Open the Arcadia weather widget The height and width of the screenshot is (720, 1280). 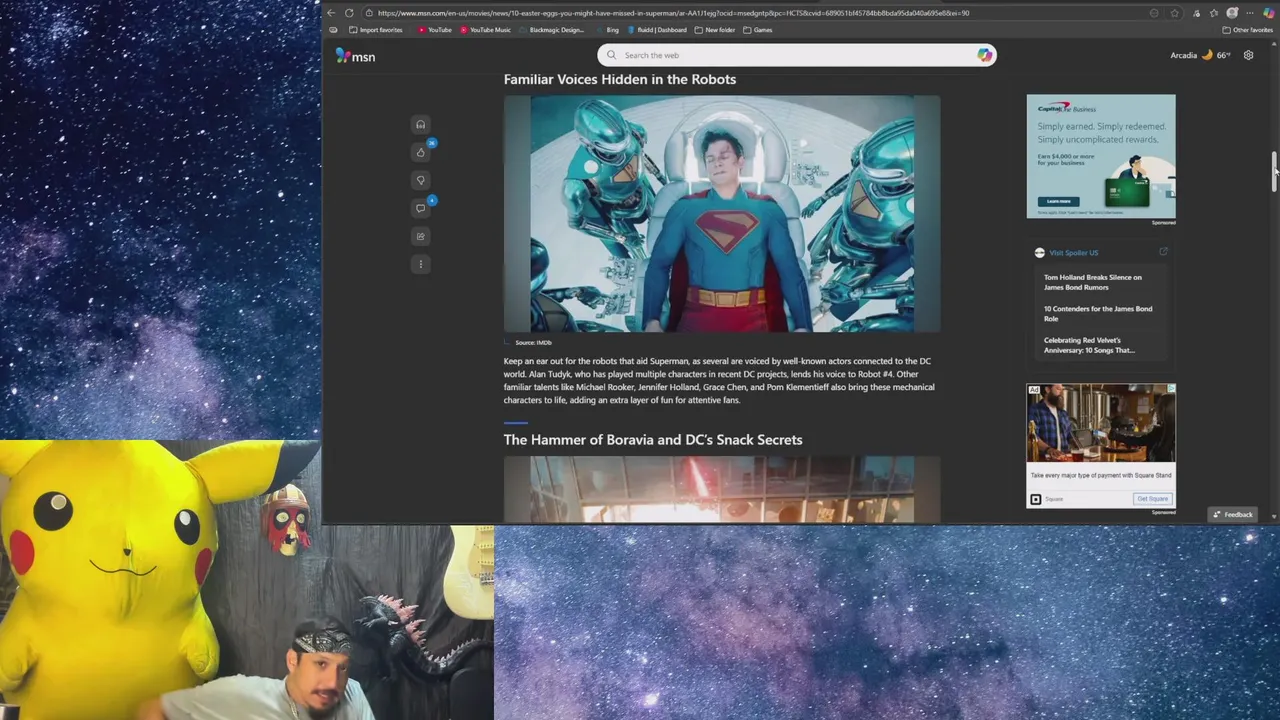(x=1200, y=55)
